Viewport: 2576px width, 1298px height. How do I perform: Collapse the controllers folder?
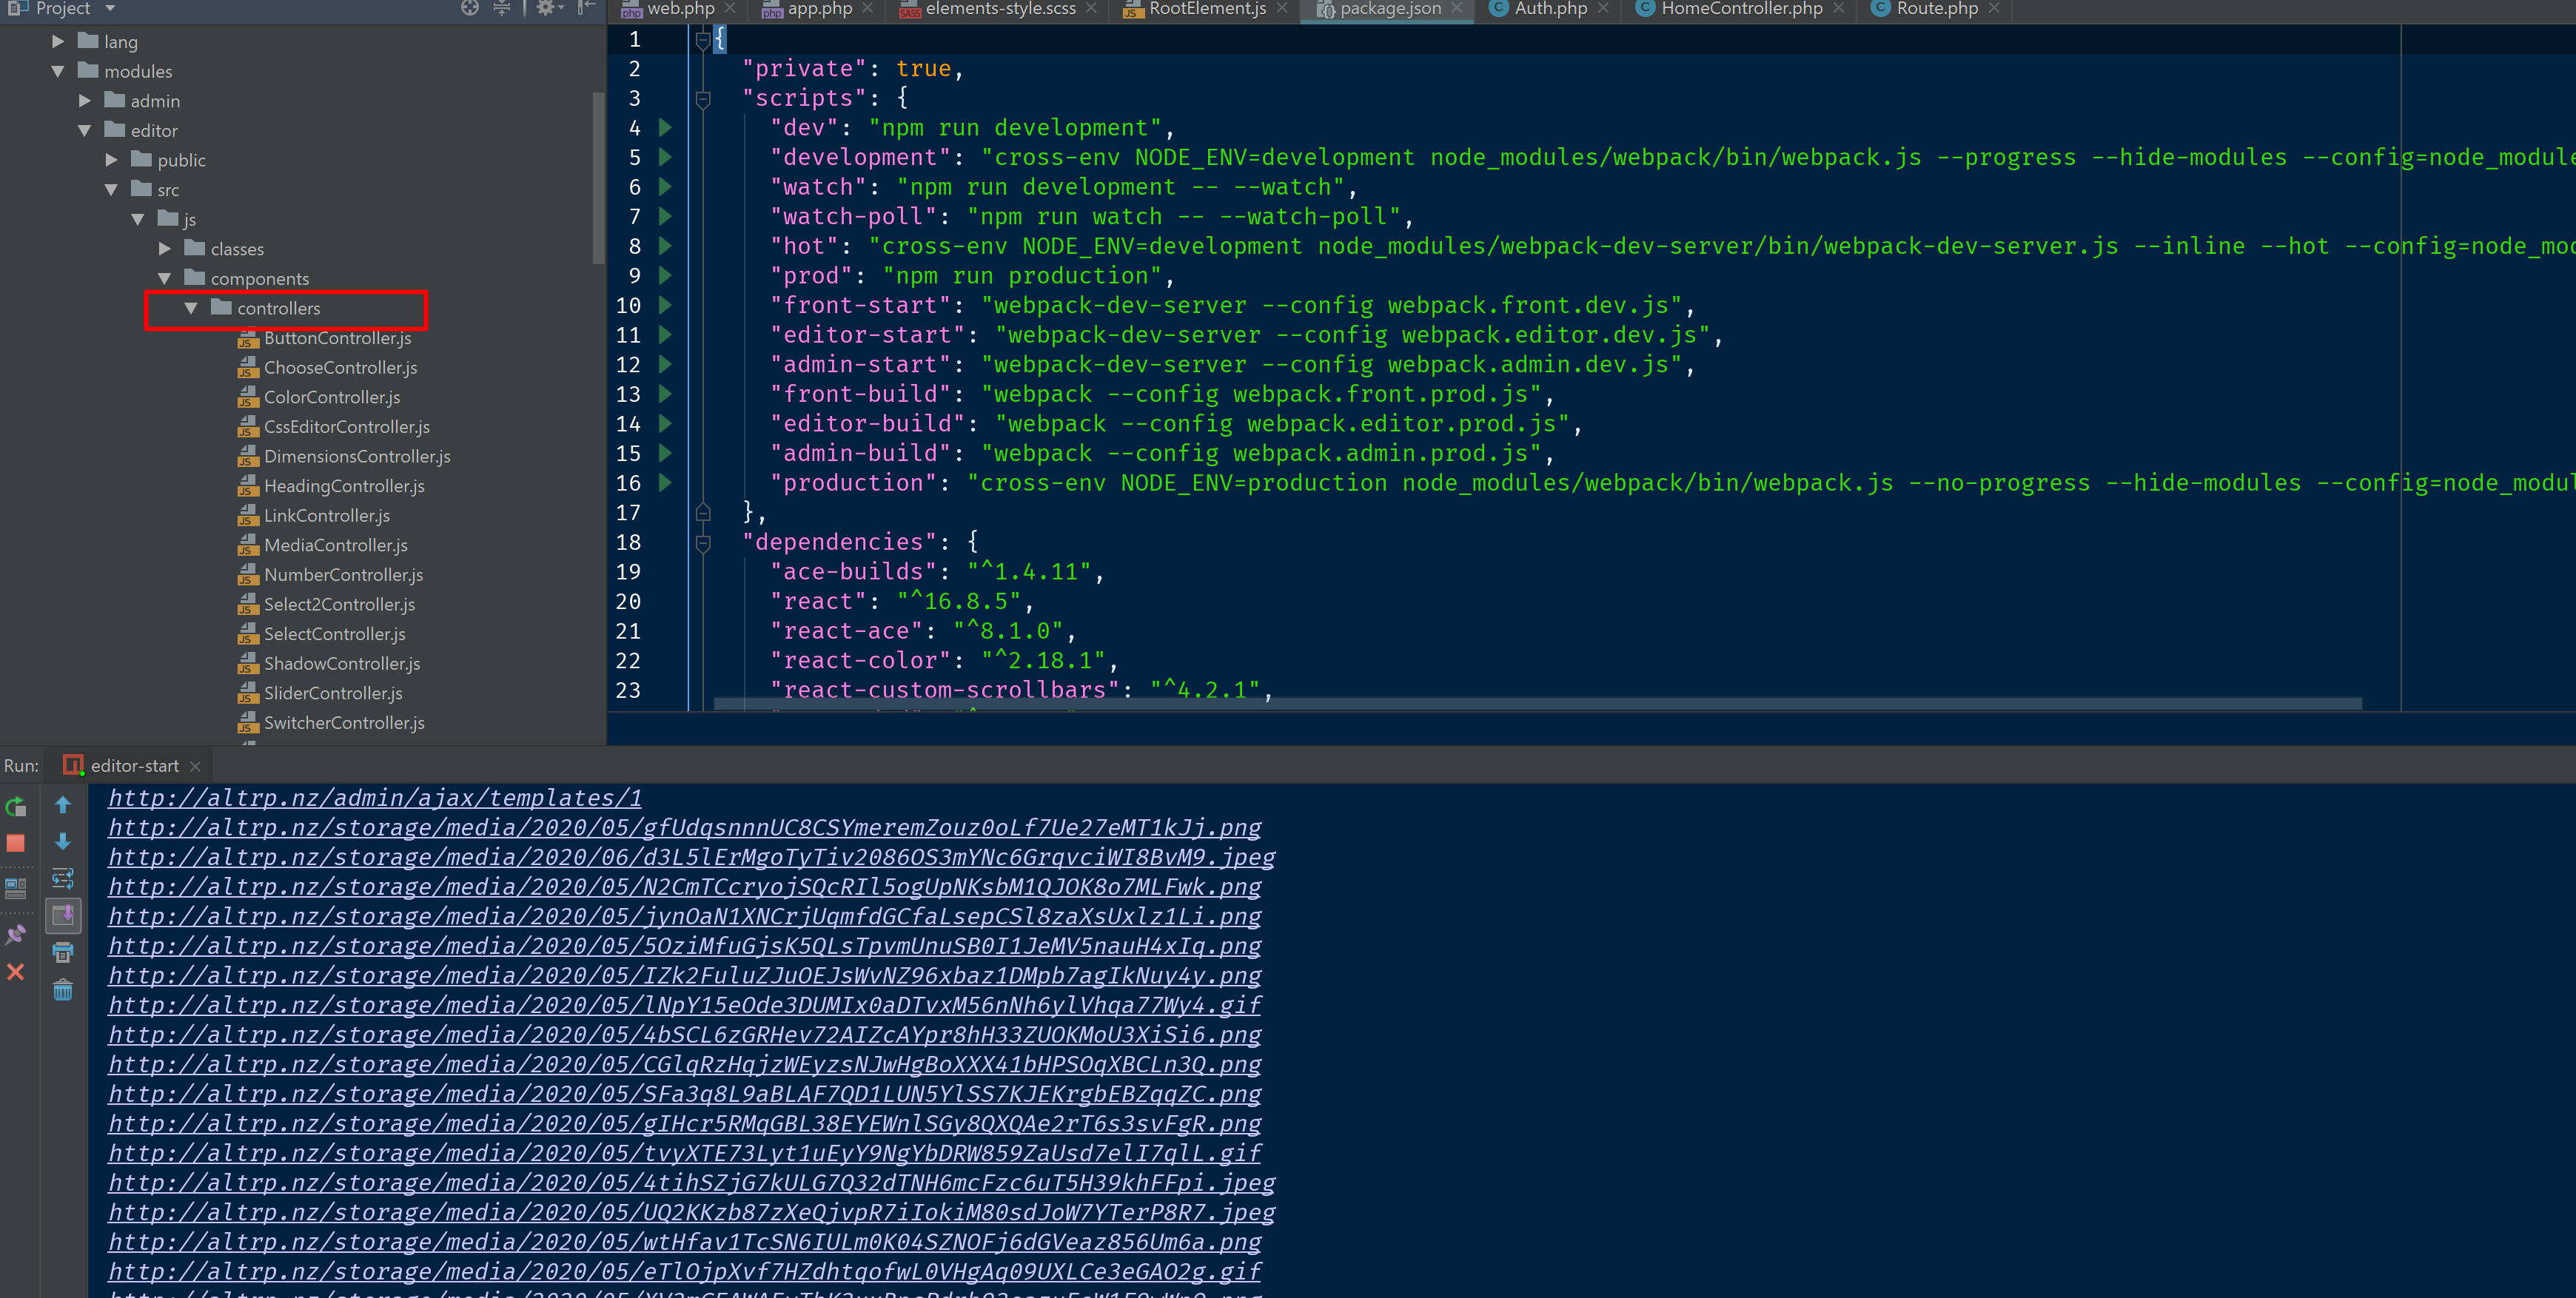191,308
